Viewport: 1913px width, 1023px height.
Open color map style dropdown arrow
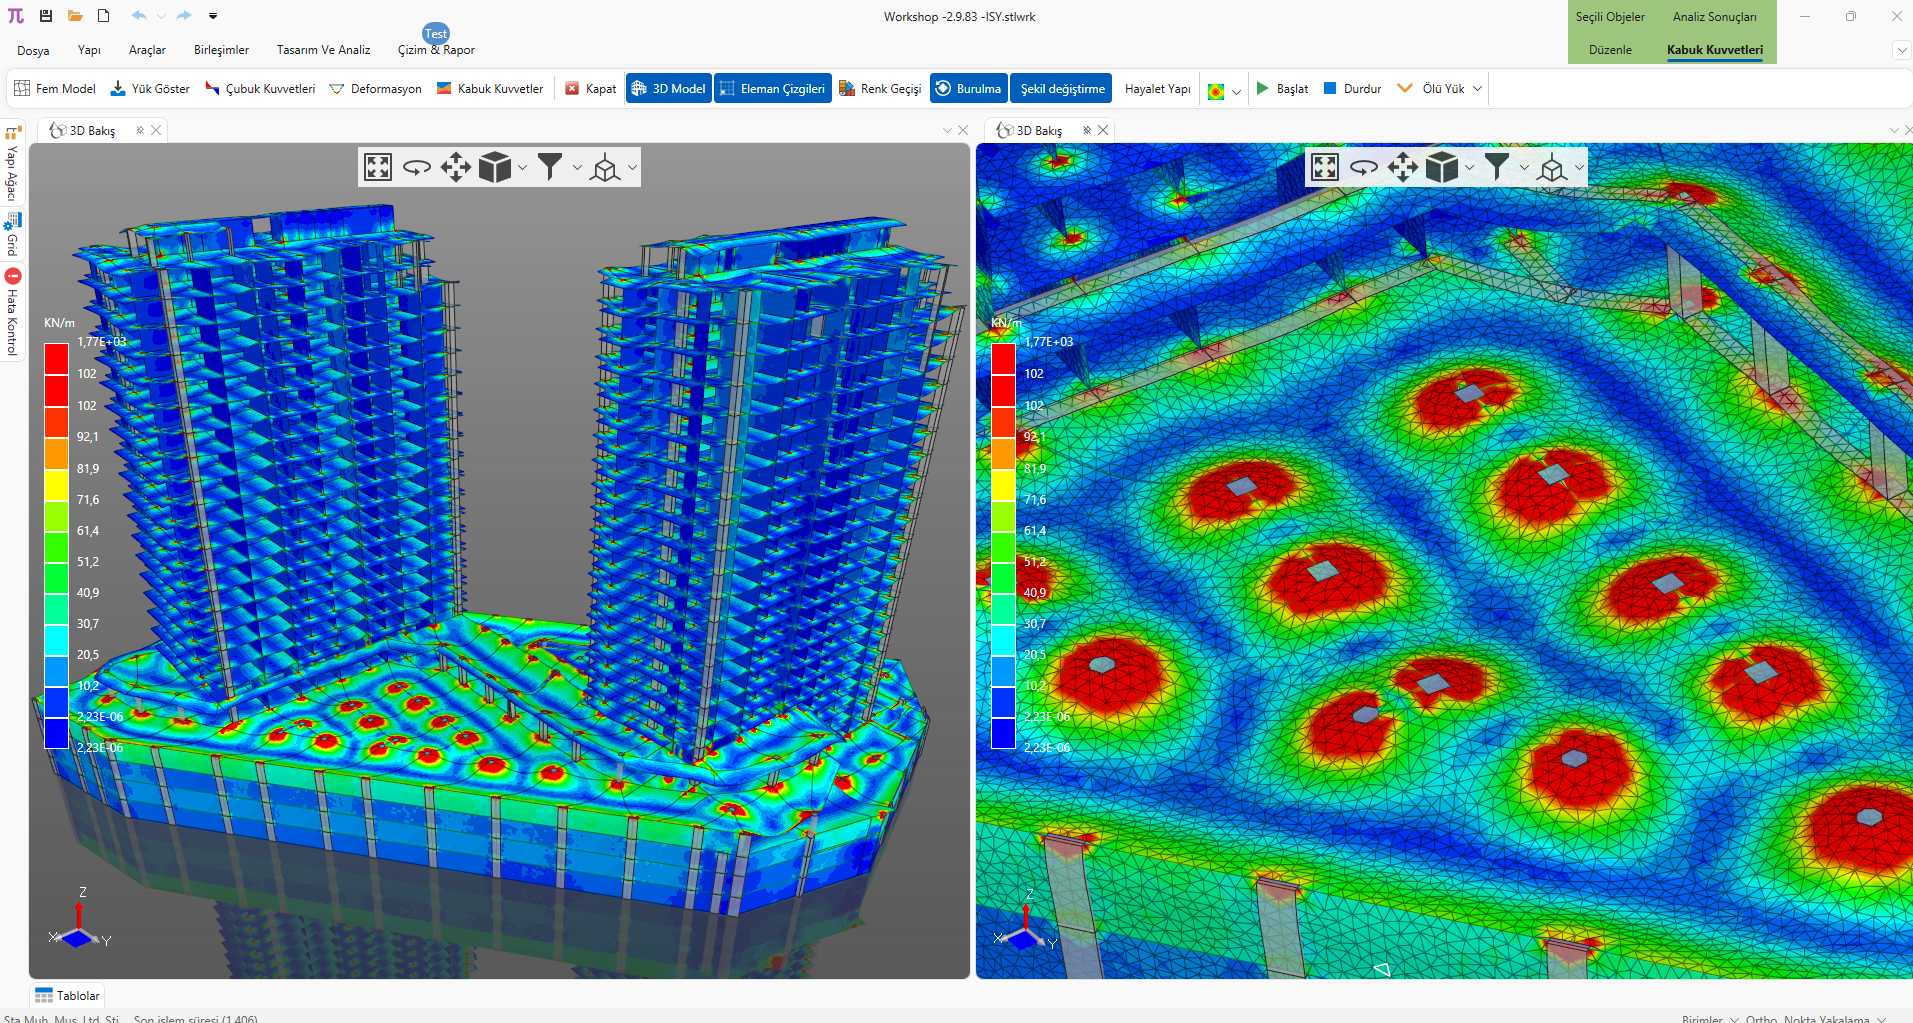(1237, 91)
